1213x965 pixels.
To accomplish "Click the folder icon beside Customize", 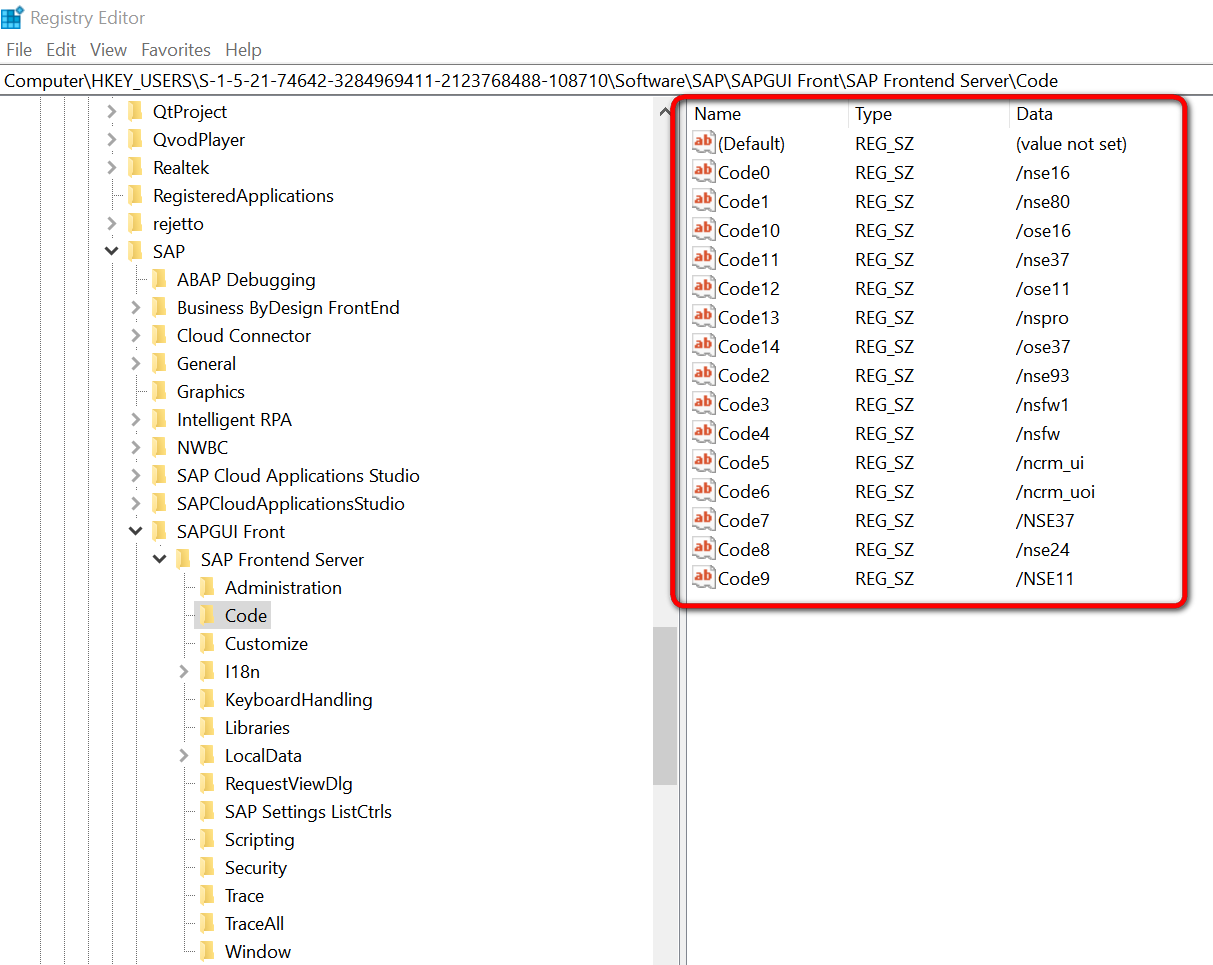I will [x=207, y=643].
